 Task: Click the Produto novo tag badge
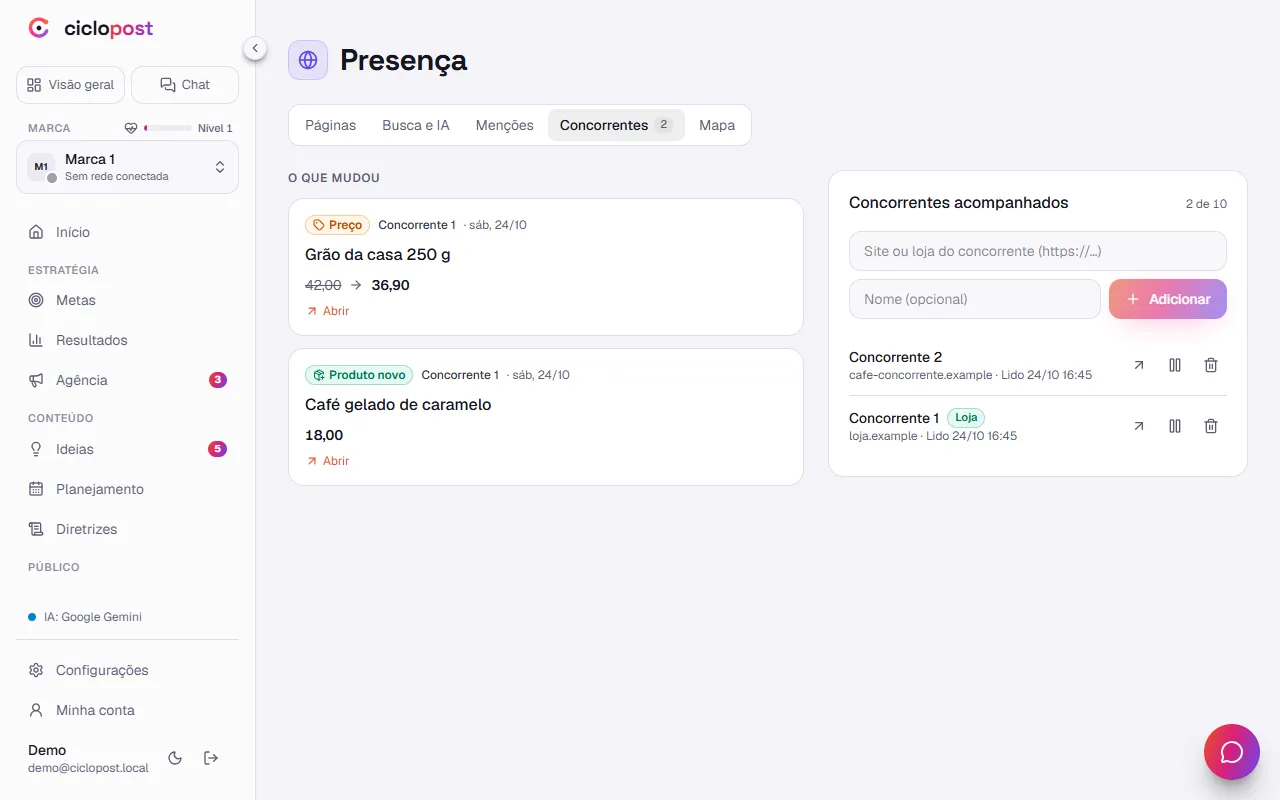(x=359, y=375)
